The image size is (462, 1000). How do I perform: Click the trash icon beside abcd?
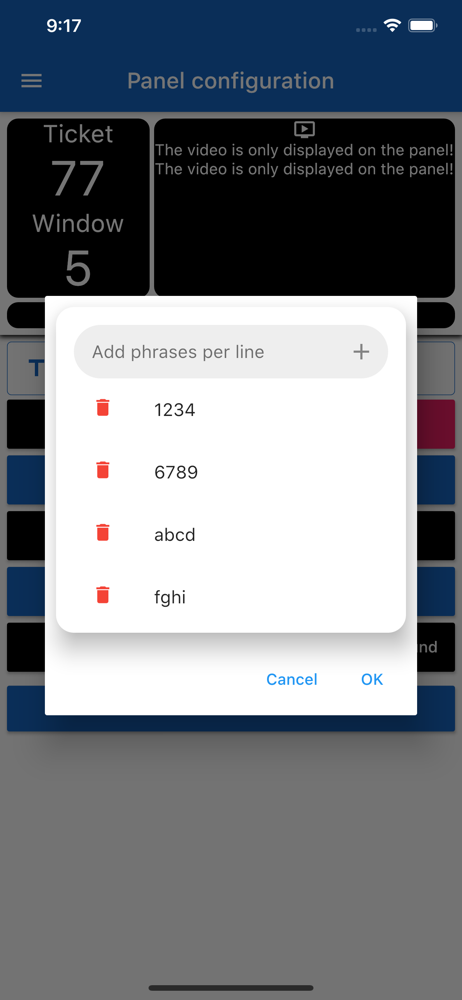103,533
